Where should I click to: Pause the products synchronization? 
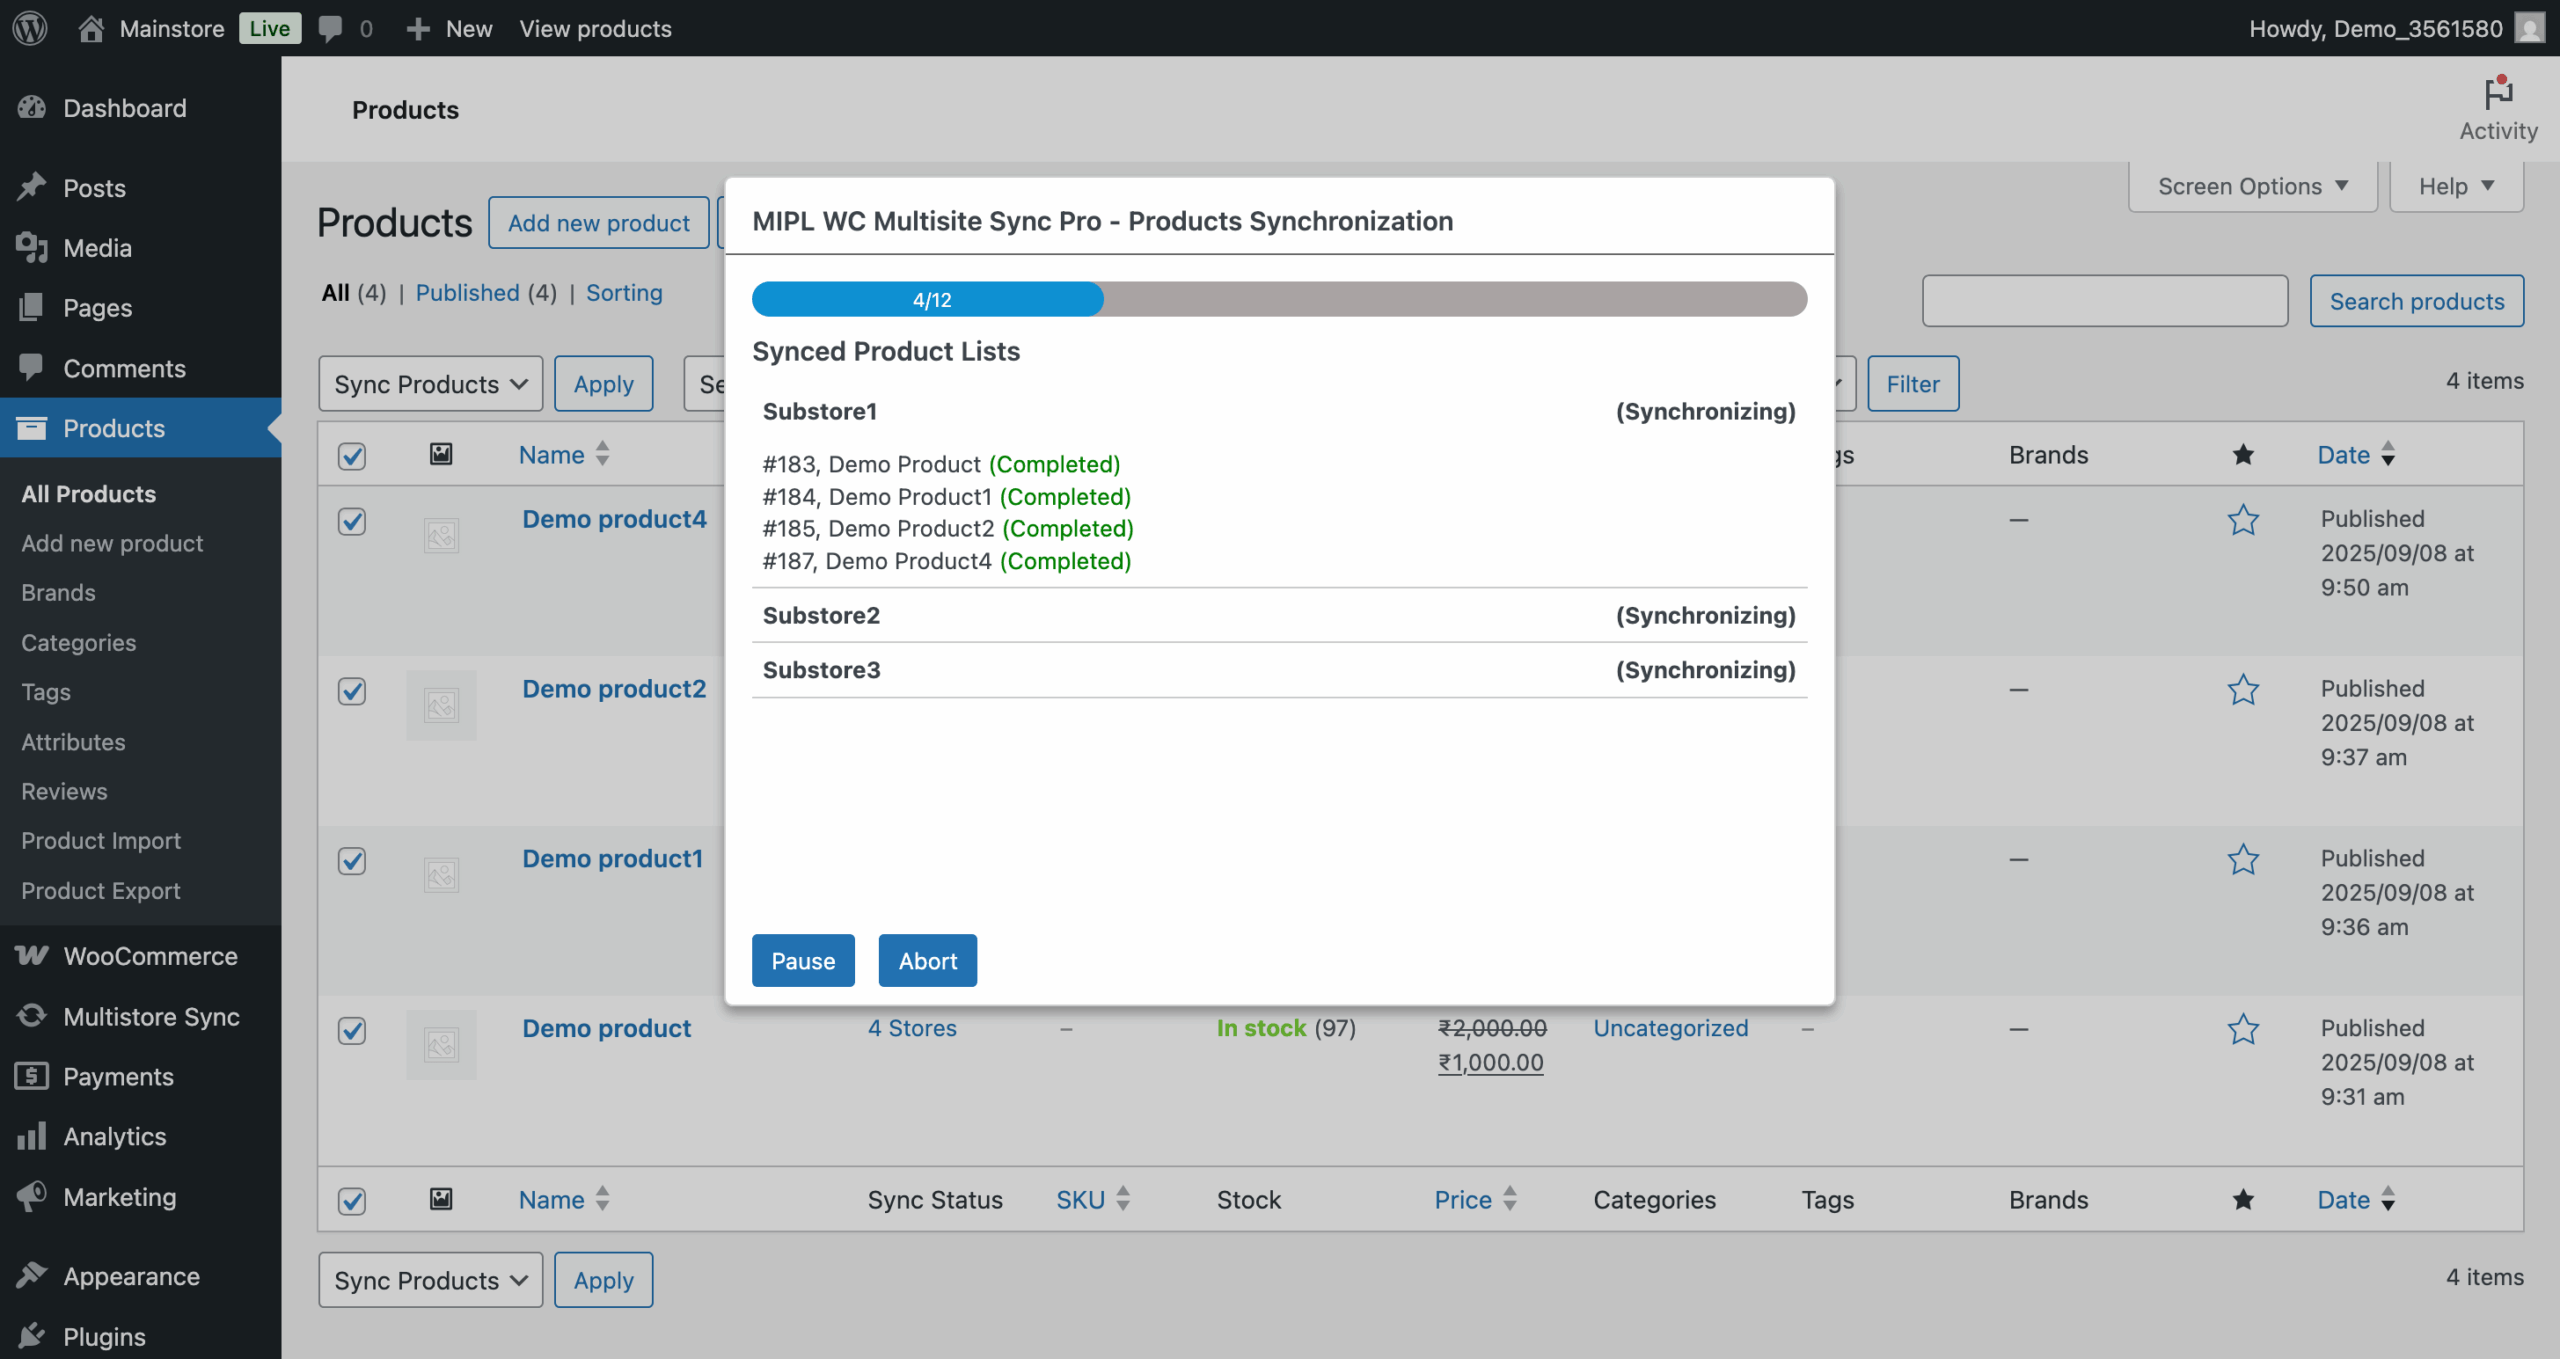coord(802,961)
